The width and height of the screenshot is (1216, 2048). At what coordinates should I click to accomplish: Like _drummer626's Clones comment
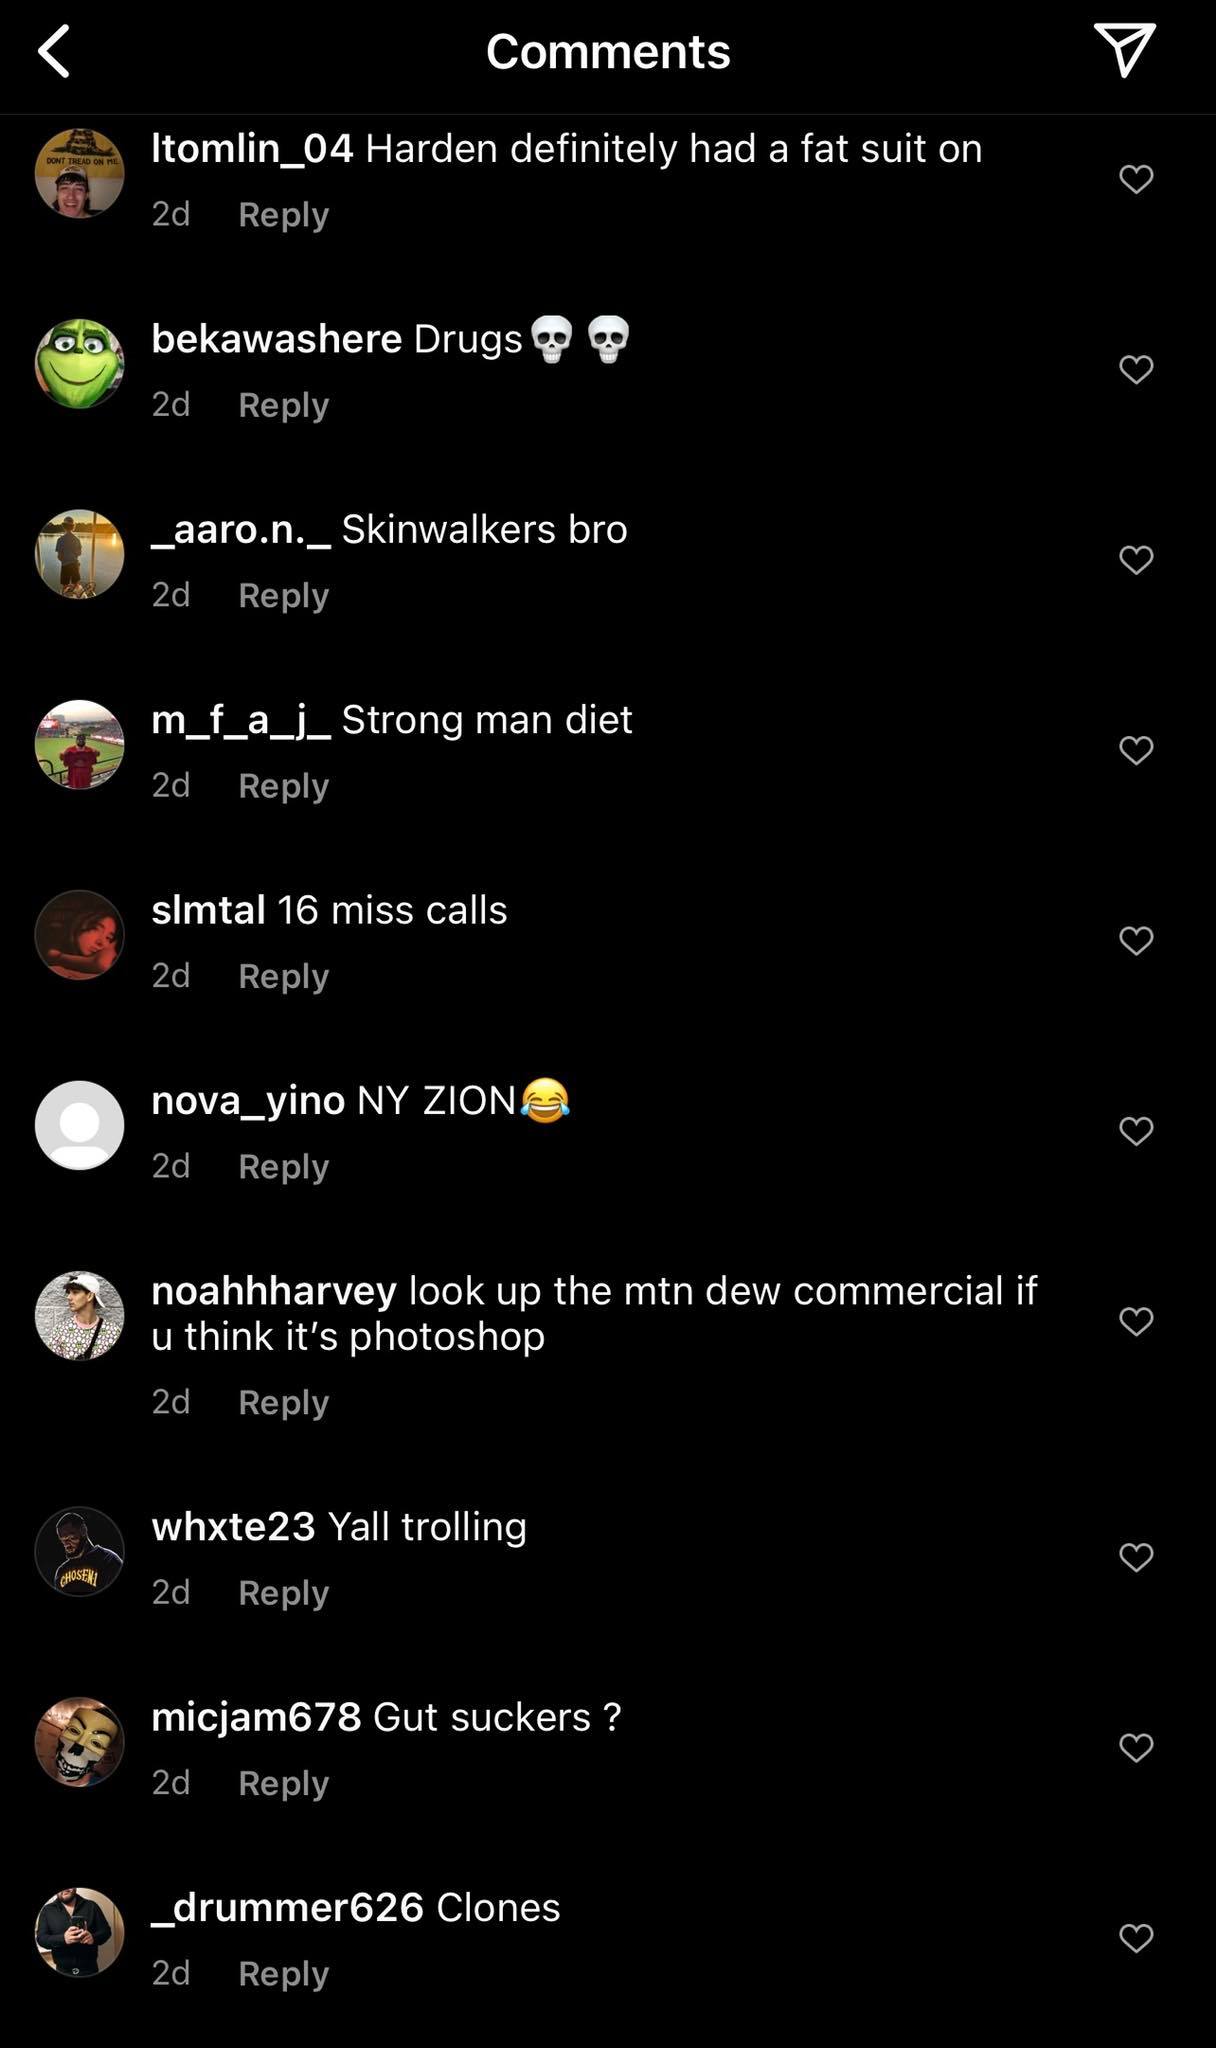point(1136,1938)
